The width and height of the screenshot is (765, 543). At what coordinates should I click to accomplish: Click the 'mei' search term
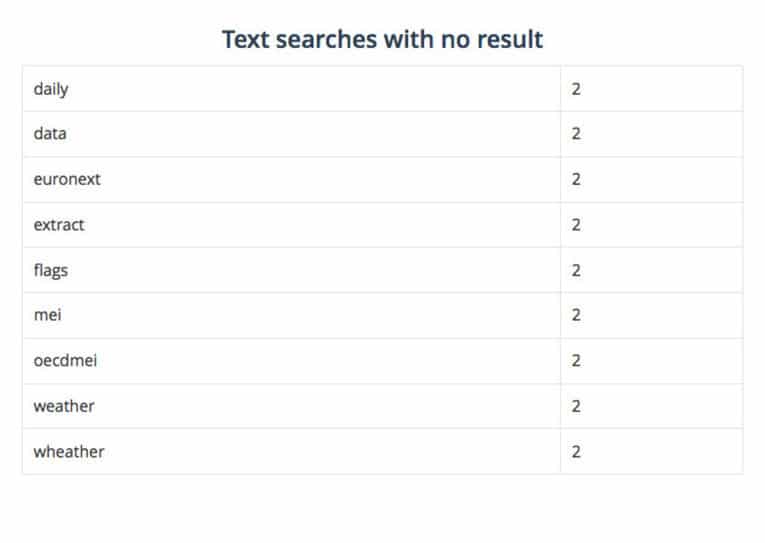47,315
